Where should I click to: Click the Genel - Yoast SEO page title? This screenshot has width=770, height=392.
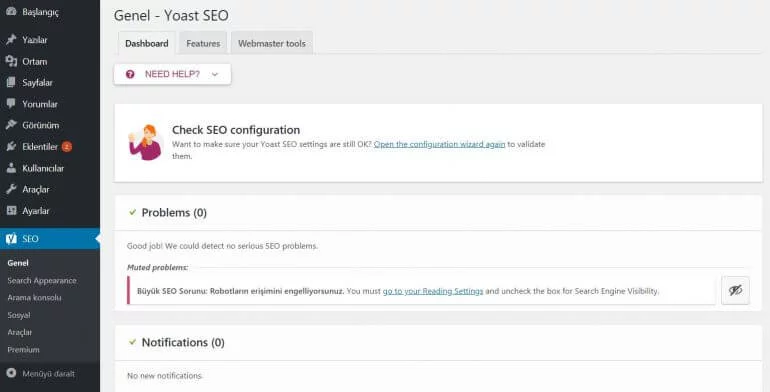[171, 15]
